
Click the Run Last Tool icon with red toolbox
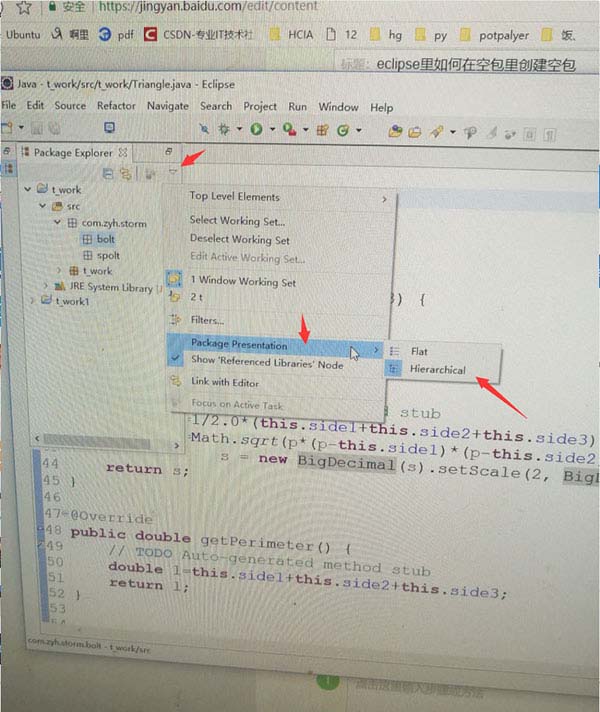[x=289, y=130]
